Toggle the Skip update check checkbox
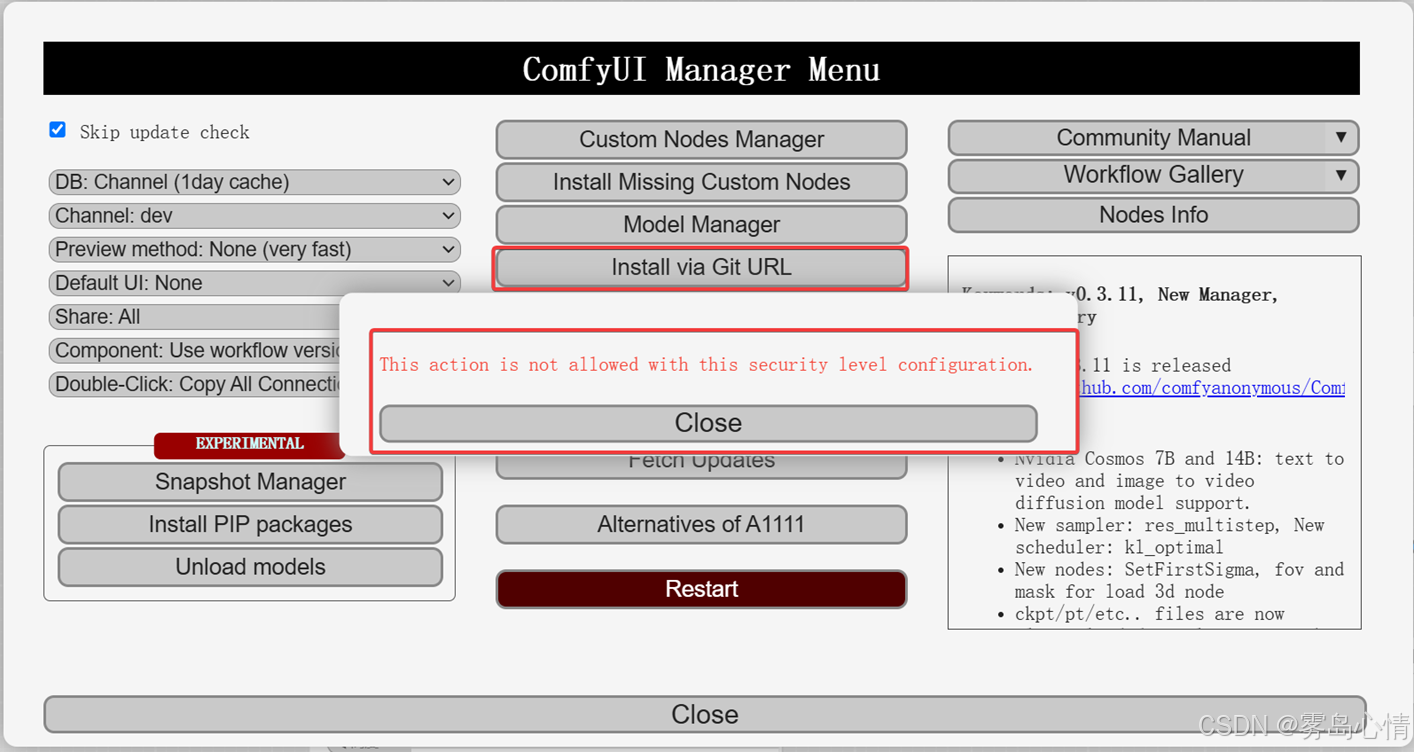Screen dimensions: 1414x752 tap(58, 130)
